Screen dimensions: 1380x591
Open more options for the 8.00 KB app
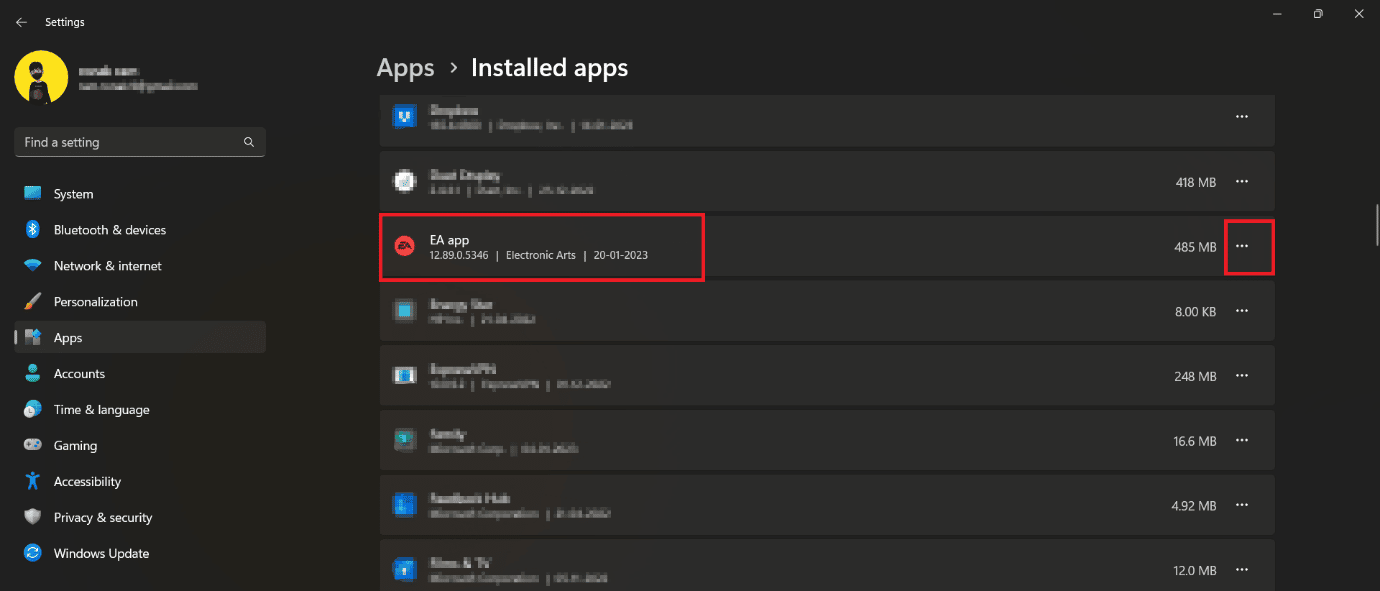pyautogui.click(x=1242, y=311)
